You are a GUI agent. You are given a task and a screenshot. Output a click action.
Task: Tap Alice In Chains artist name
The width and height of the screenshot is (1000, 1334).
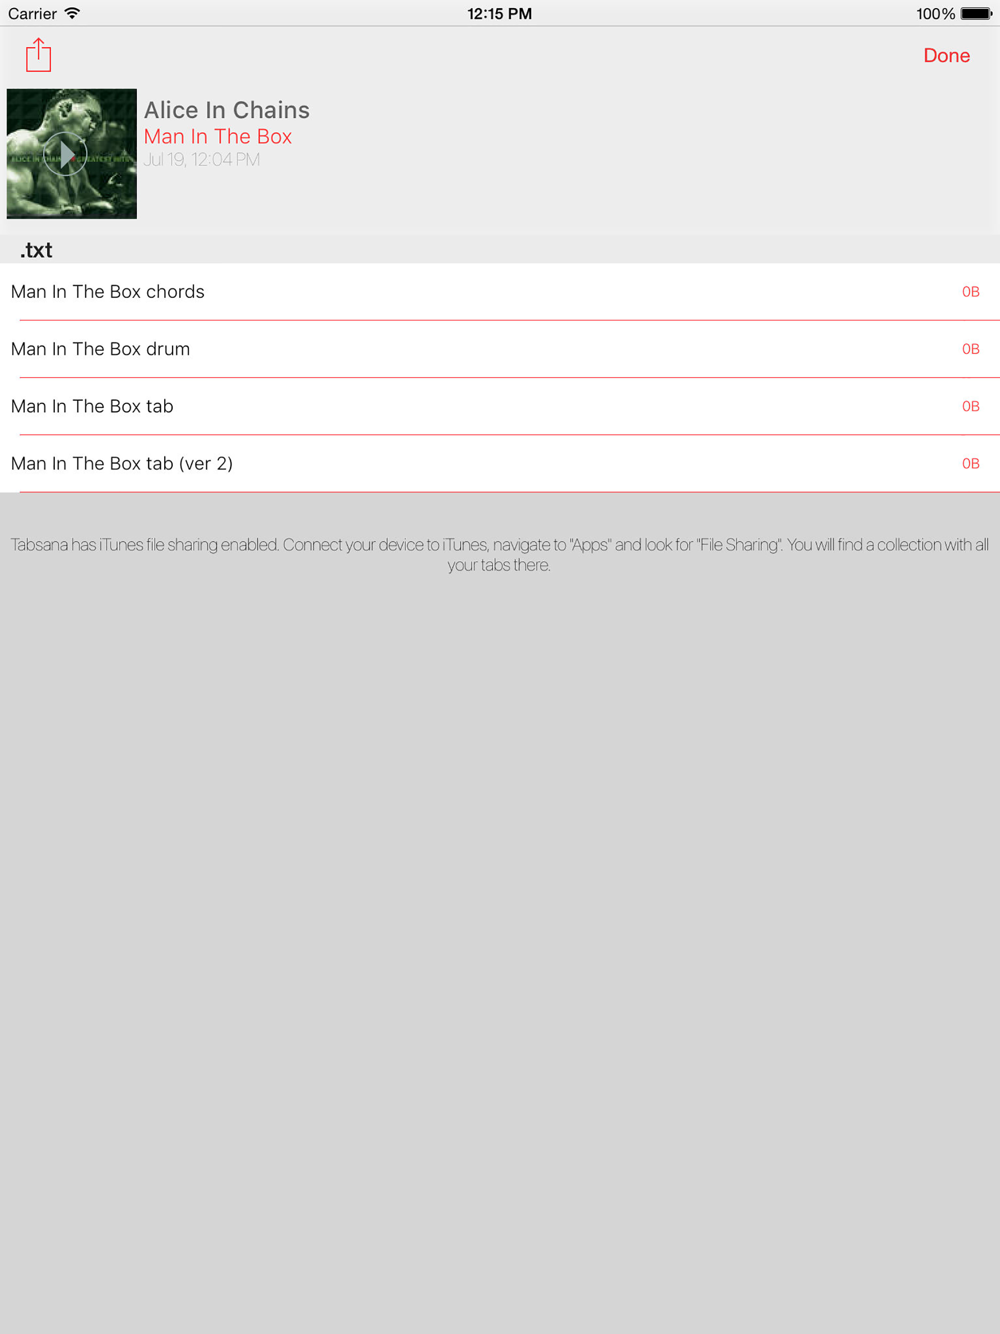[227, 110]
